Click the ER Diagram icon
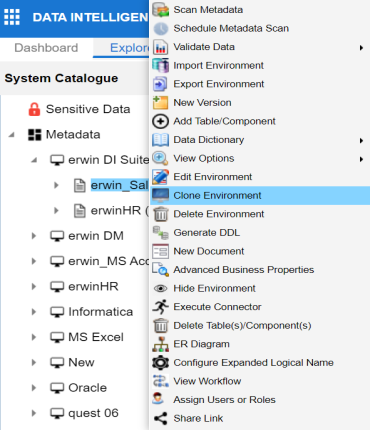 [x=161, y=344]
